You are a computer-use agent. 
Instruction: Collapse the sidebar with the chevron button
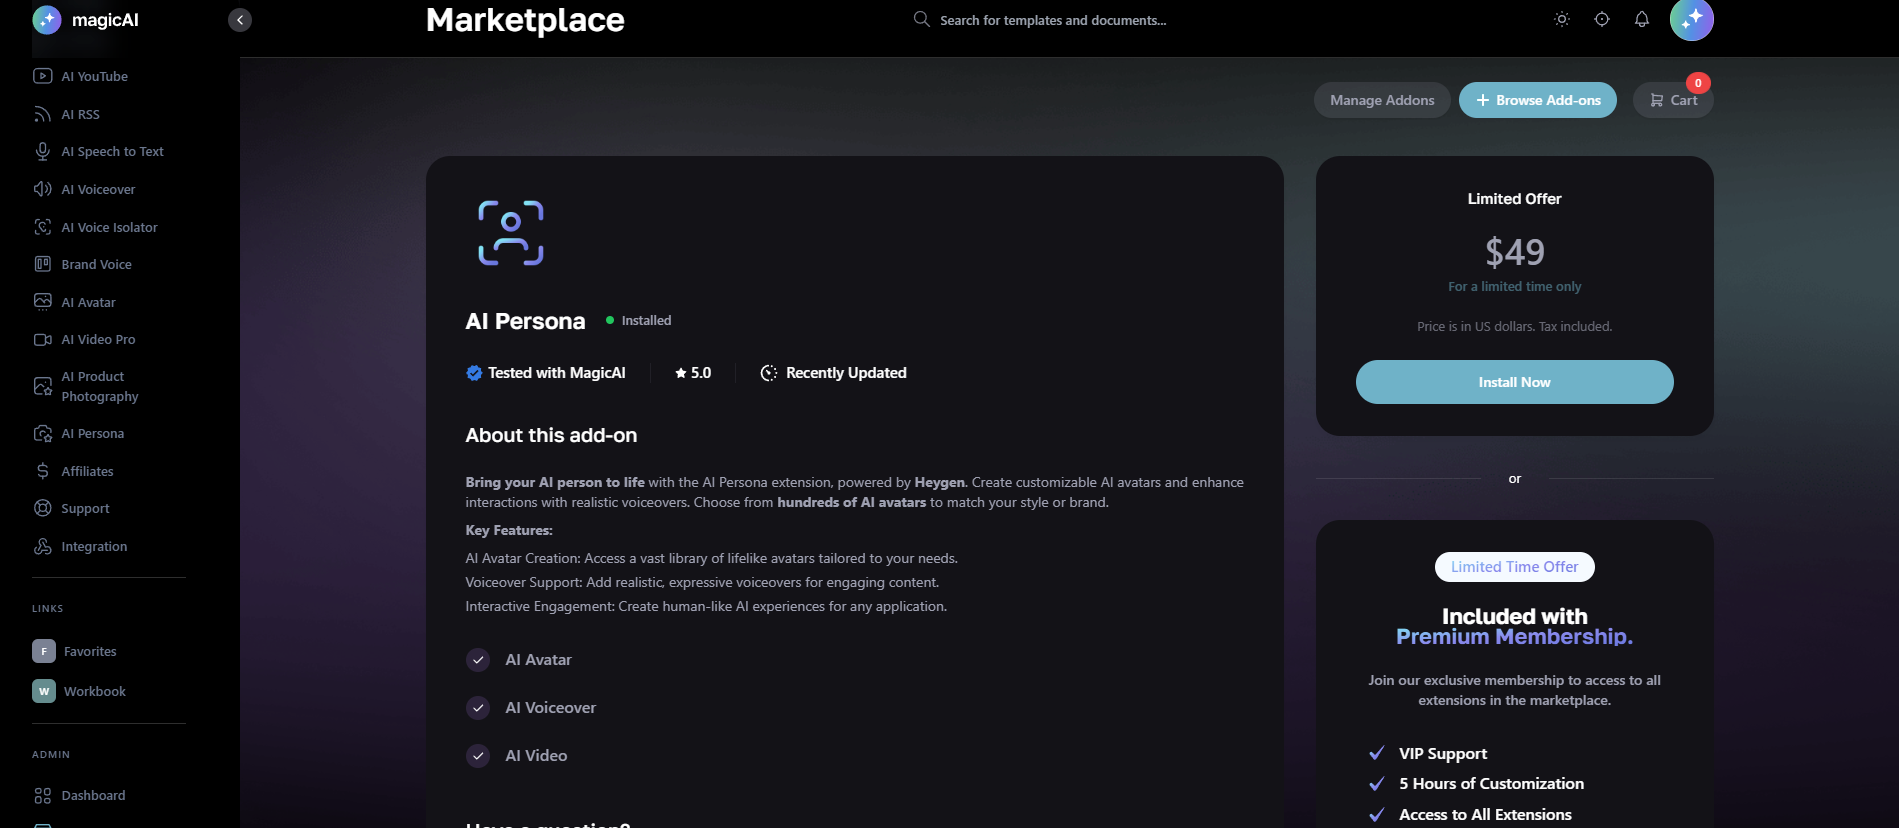coord(240,20)
